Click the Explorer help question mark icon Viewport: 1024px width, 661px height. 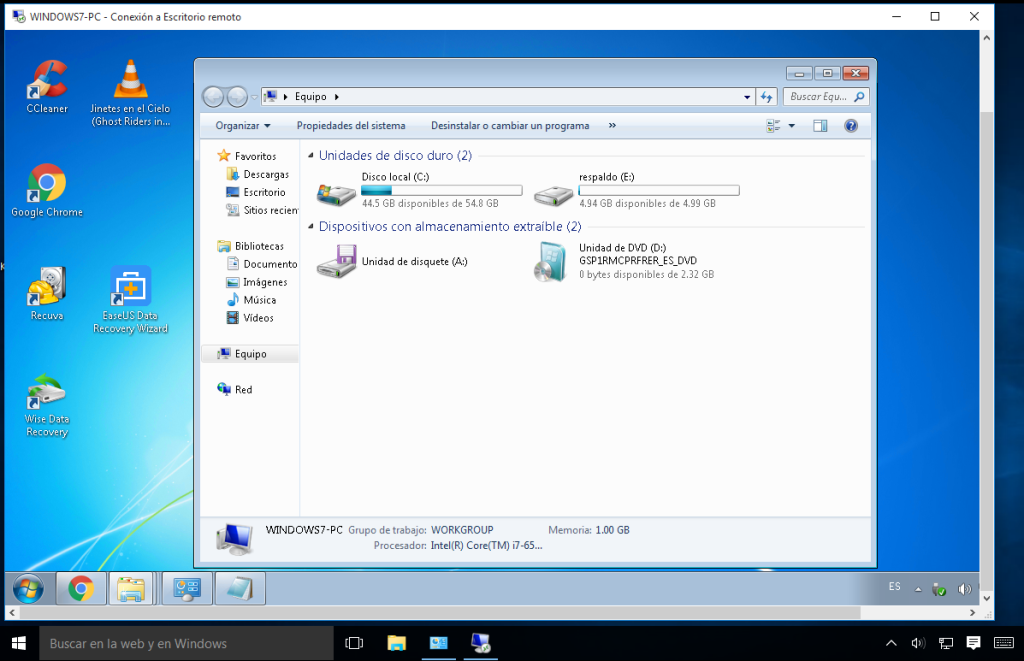pos(851,126)
